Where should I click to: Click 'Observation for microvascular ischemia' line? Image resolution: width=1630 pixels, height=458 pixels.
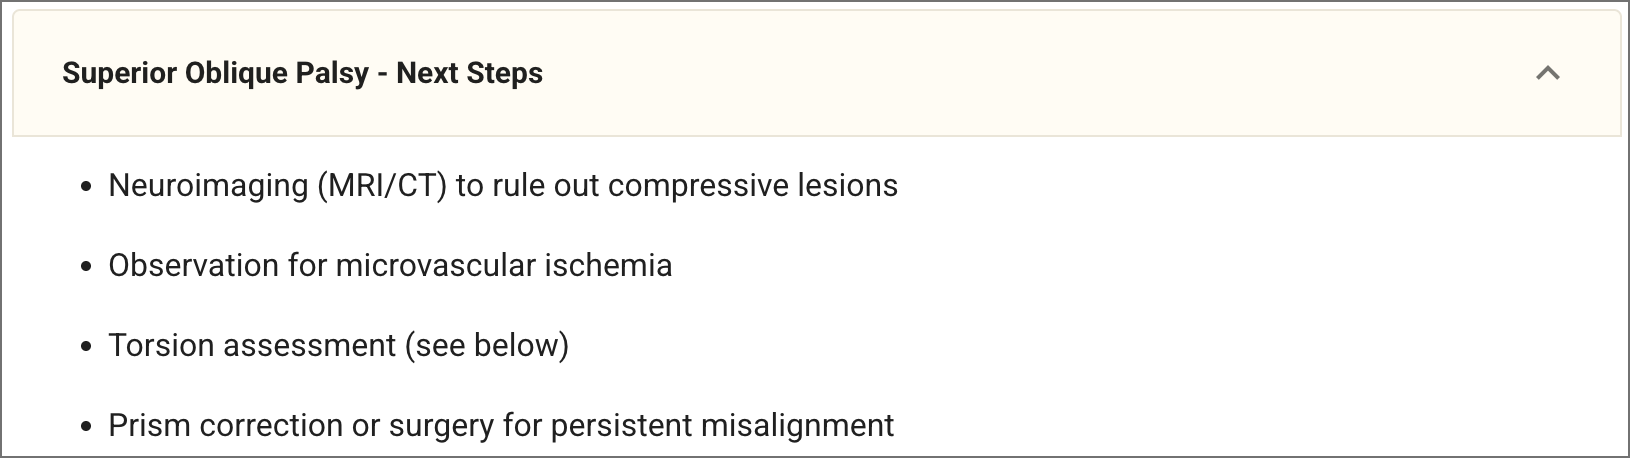[x=390, y=266]
